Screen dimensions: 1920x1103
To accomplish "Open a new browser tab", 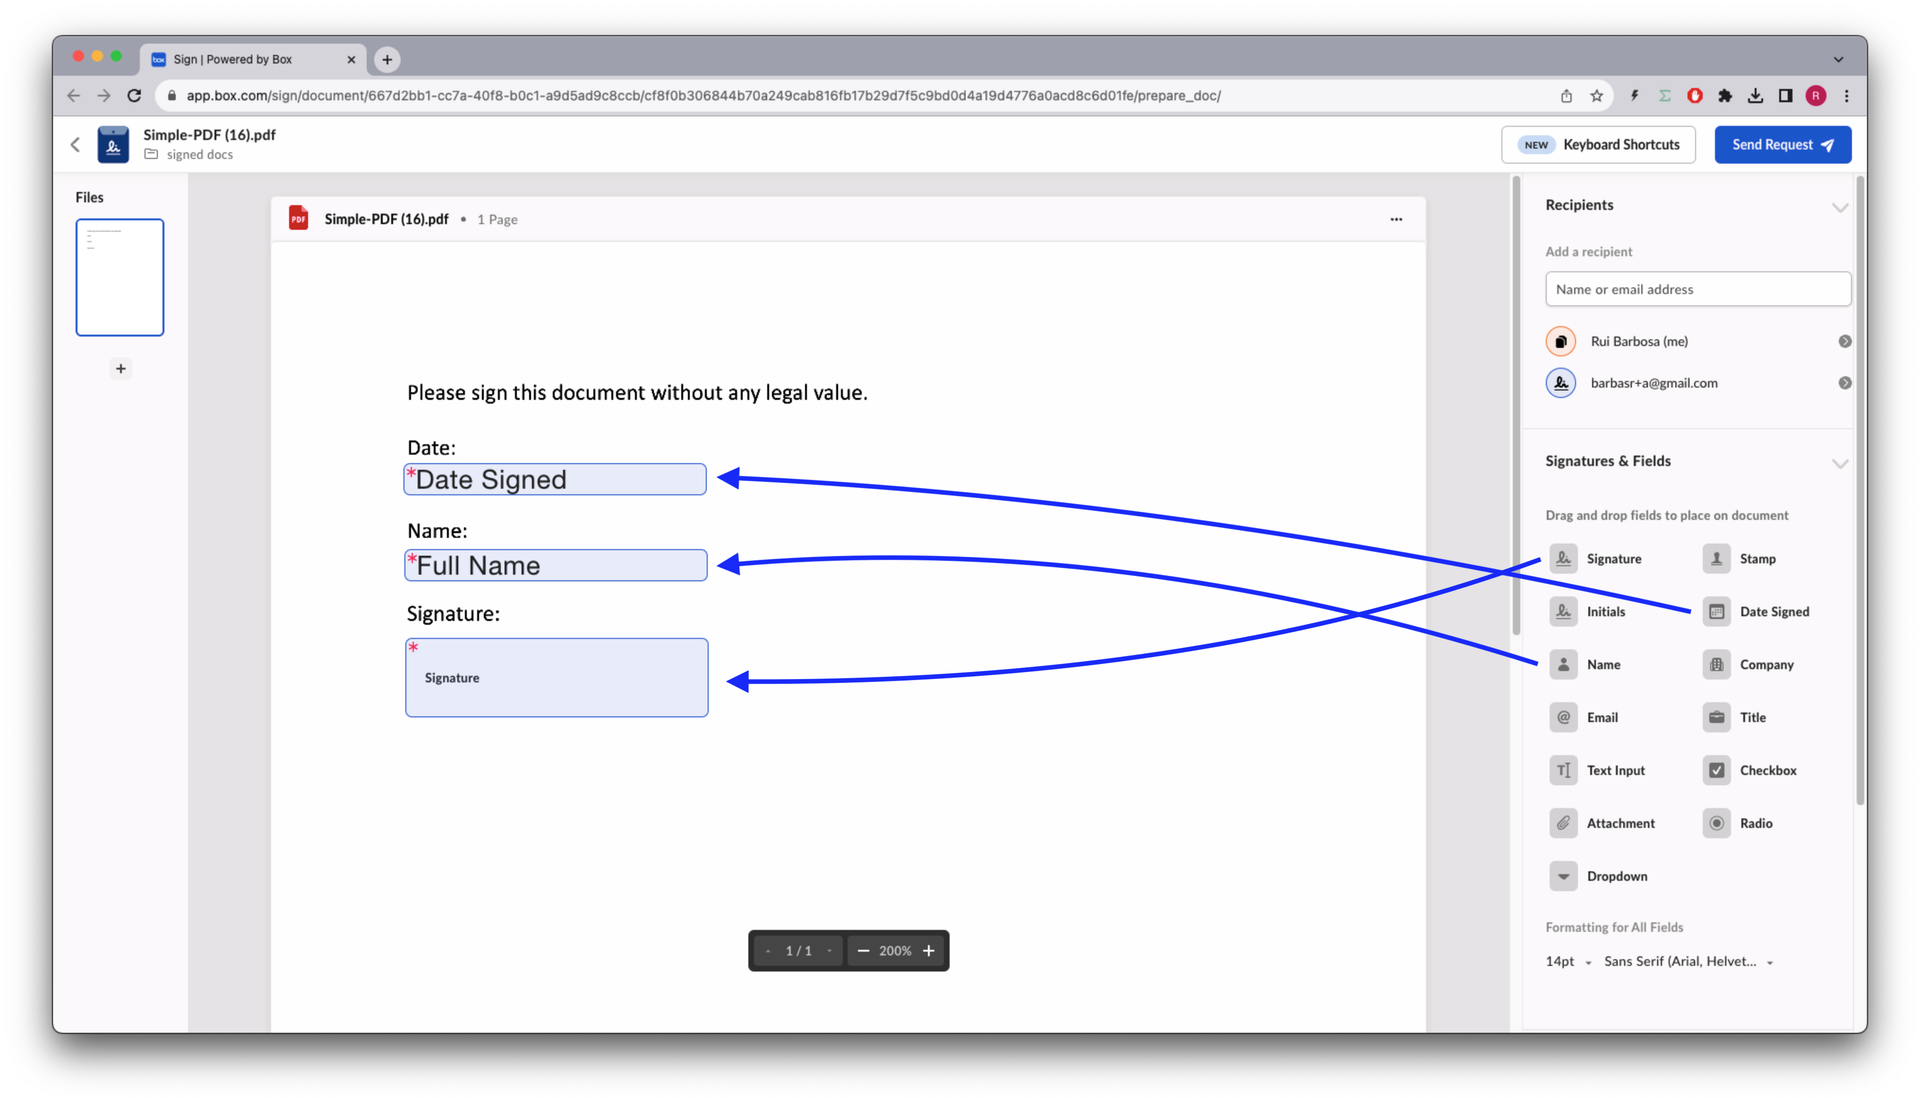I will click(387, 60).
